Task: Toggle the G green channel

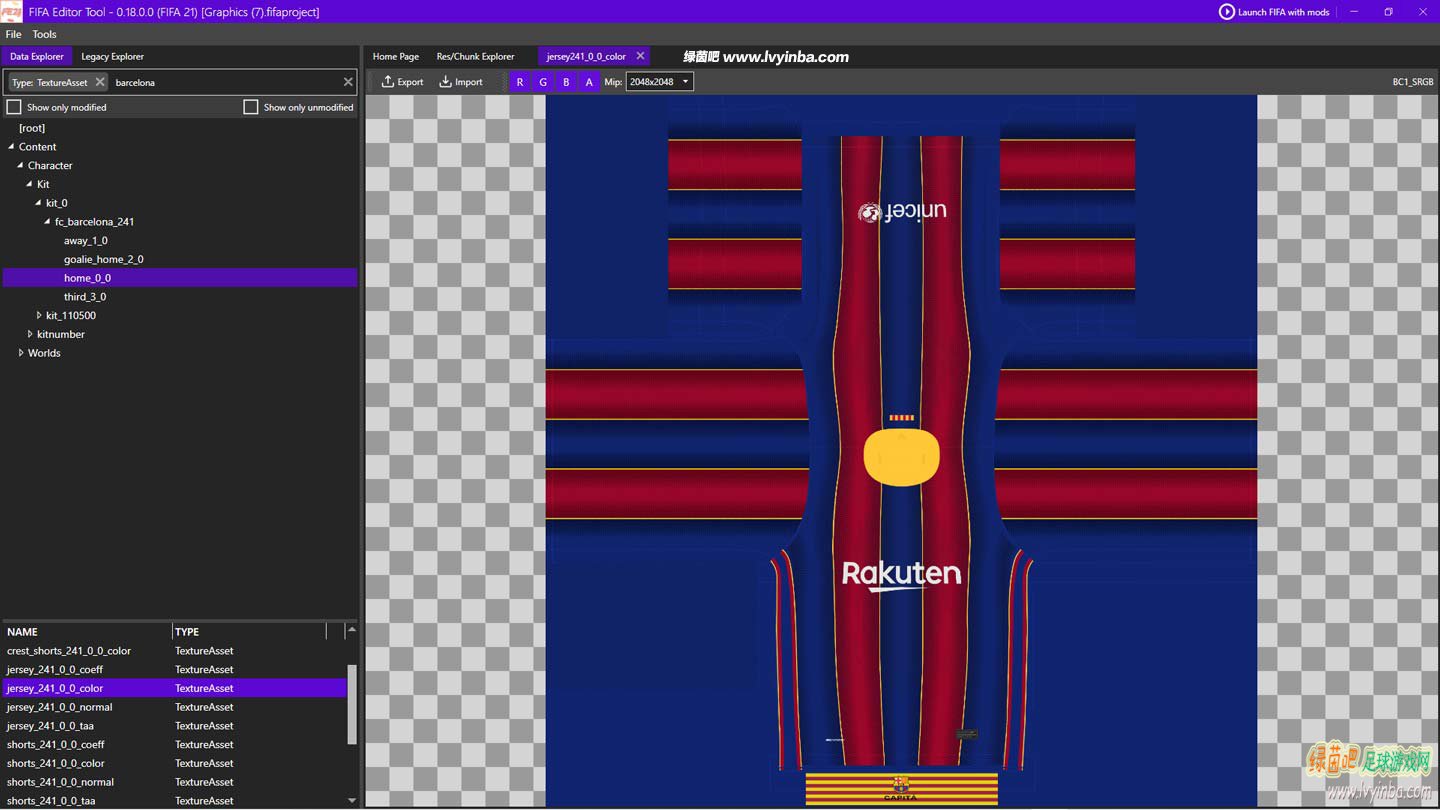Action: click(543, 82)
